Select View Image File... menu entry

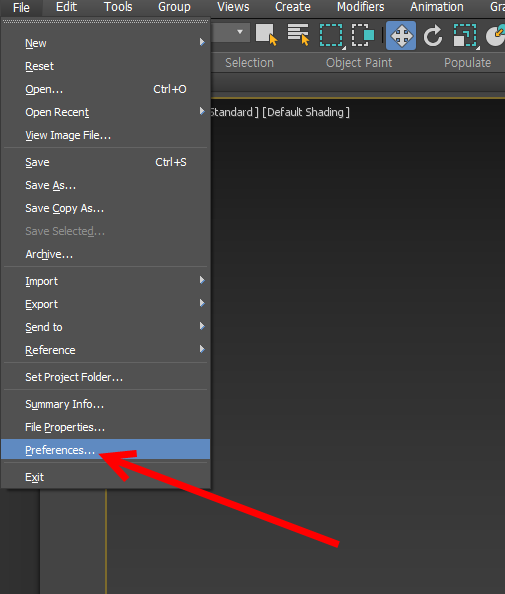(x=106, y=135)
